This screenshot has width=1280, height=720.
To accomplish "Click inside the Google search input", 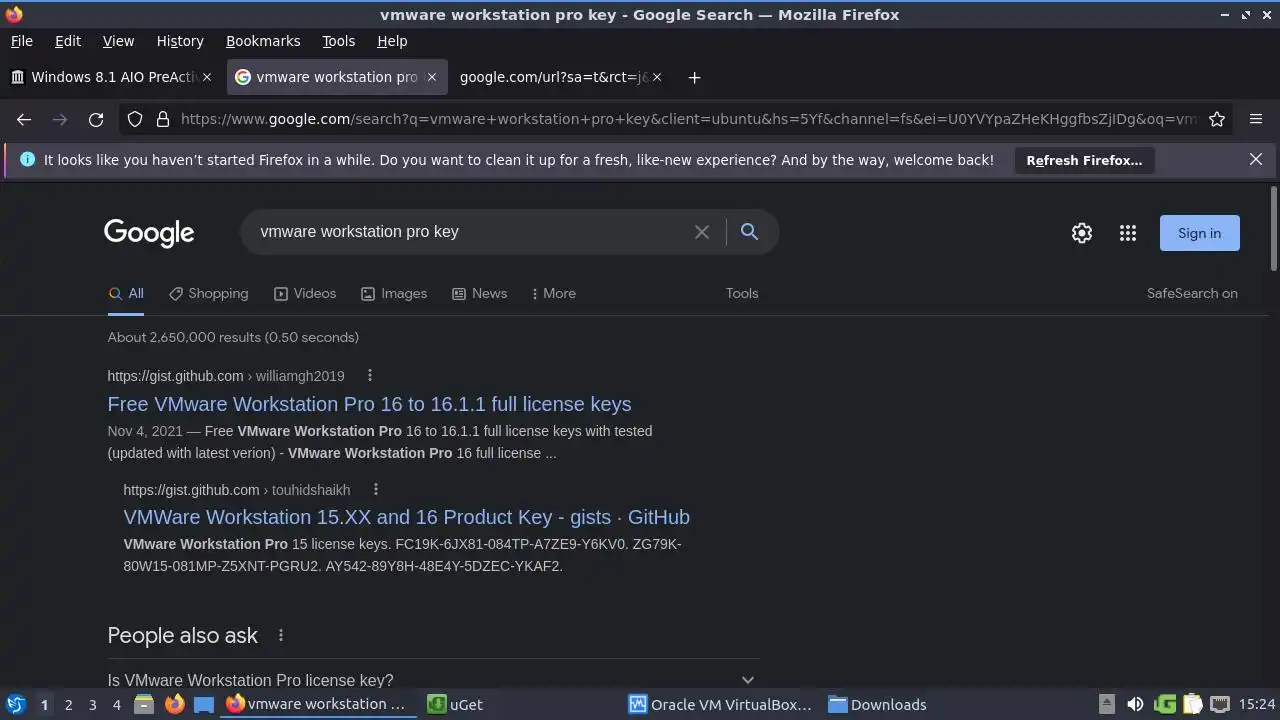I will (x=470, y=232).
